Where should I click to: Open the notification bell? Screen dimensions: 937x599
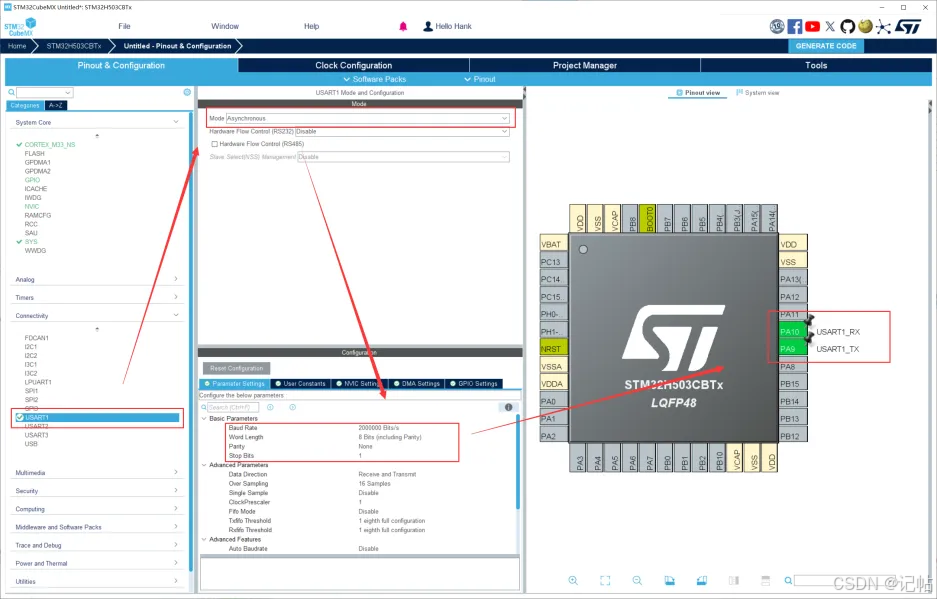[403, 26]
